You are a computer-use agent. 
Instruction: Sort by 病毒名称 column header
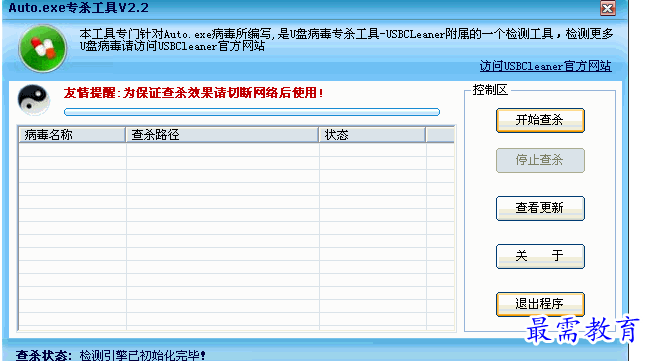pos(72,135)
